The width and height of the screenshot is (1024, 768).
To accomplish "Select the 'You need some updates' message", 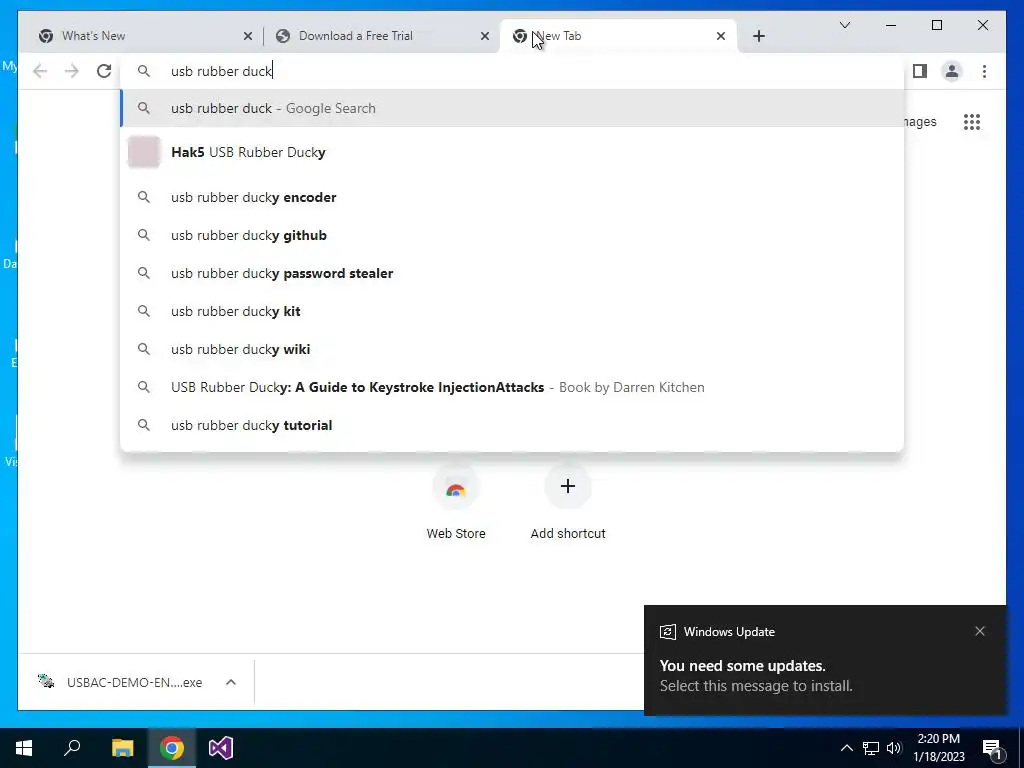I will point(743,666).
